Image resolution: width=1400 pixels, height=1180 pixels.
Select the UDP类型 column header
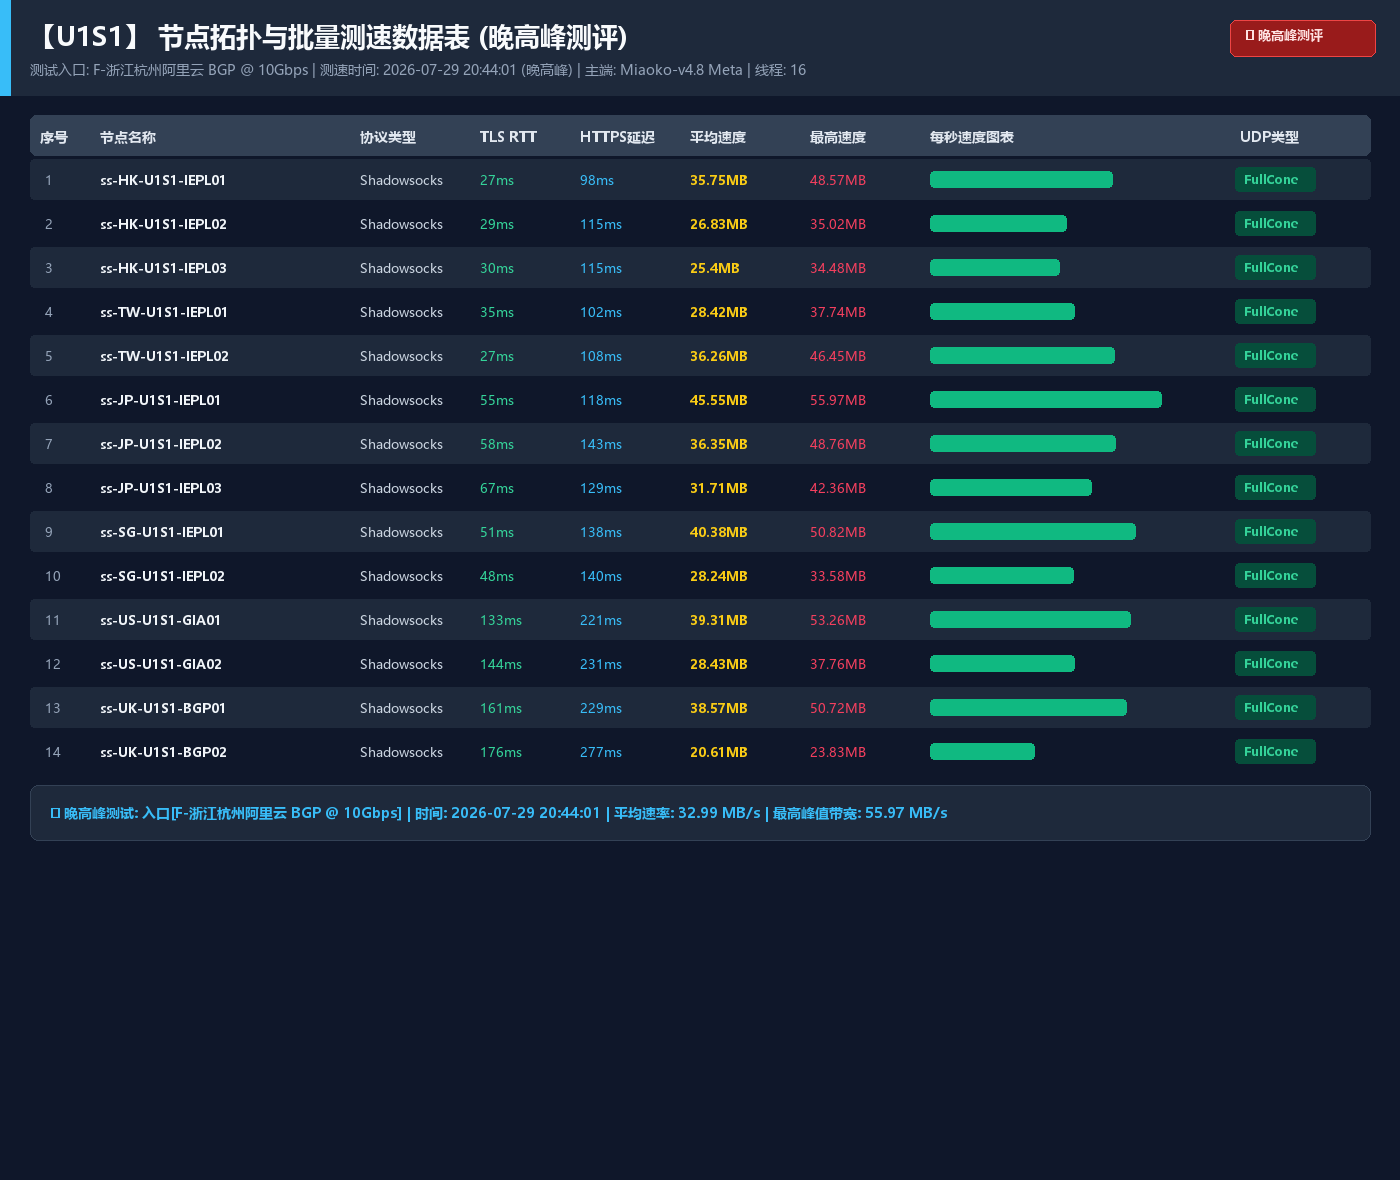point(1269,137)
